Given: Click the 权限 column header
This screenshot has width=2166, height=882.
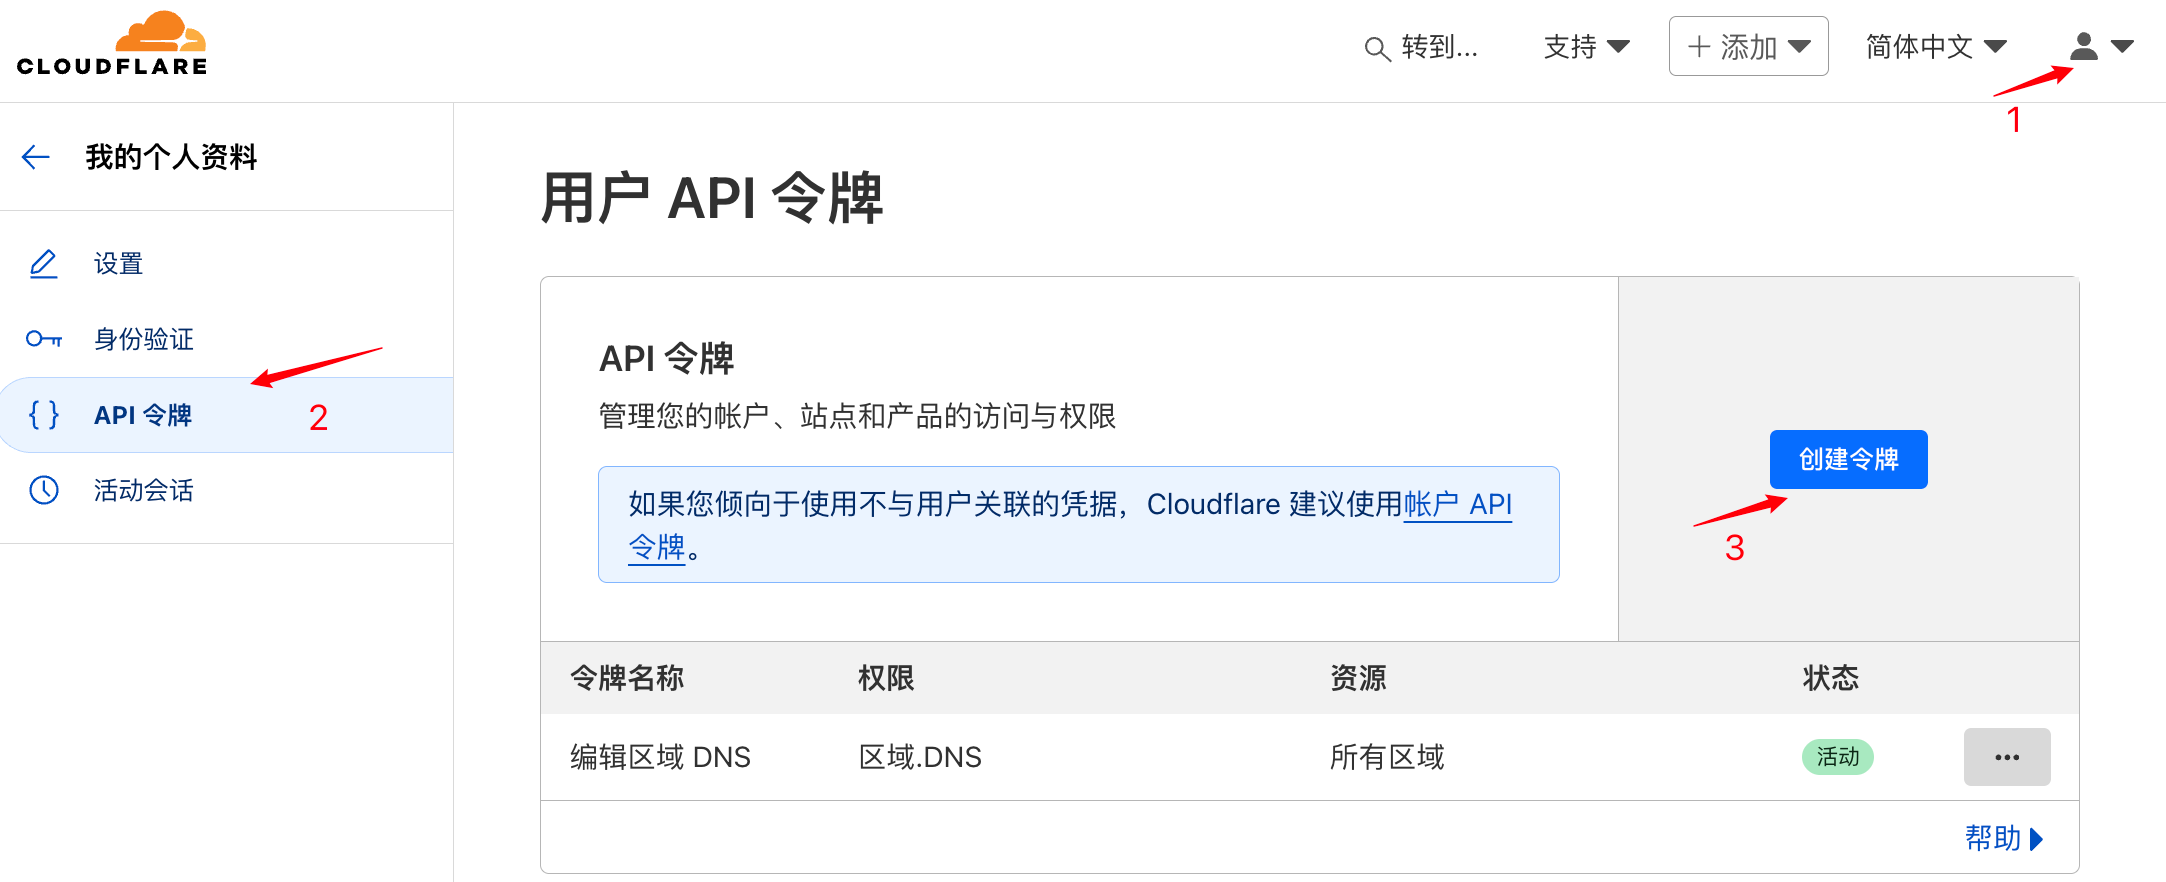Looking at the screenshot, I should tap(886, 678).
